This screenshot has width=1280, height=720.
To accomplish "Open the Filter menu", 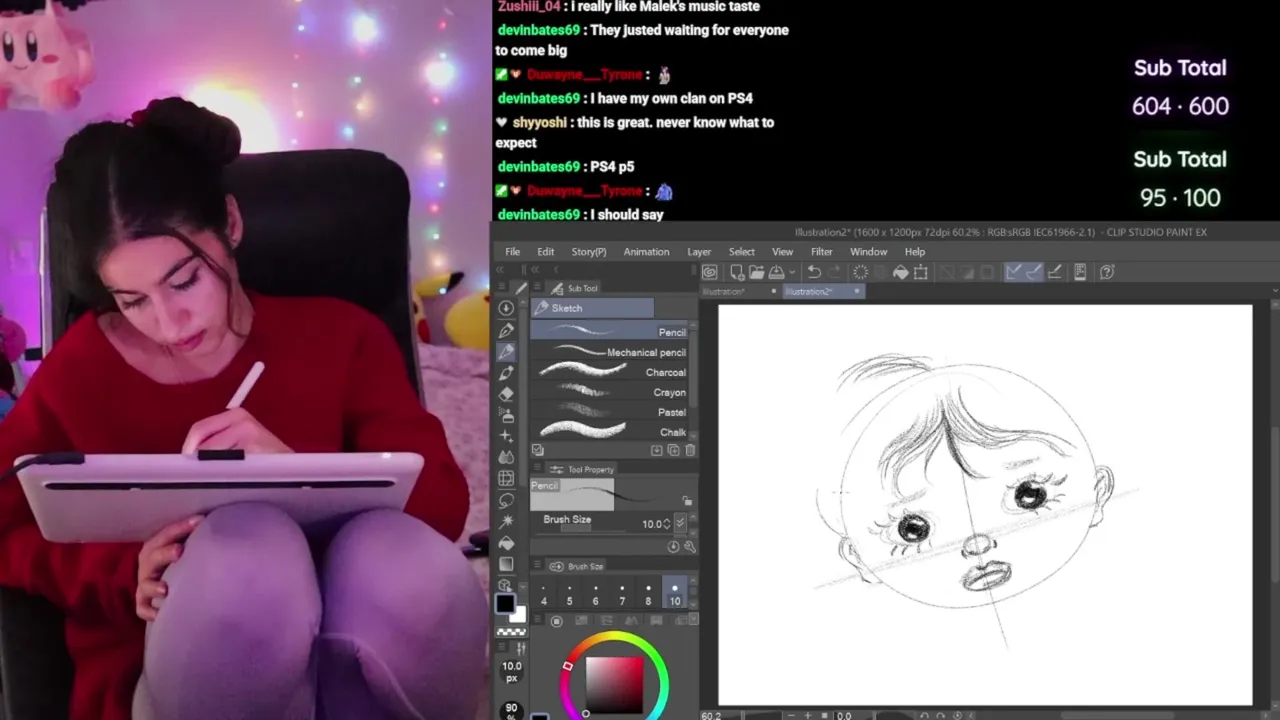I will 821,252.
